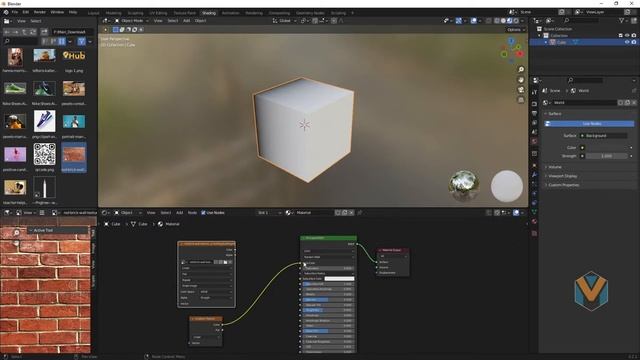Switch to the Shading workspace tab
Viewport: 640px width, 360px height.
pyautogui.click(x=209, y=13)
